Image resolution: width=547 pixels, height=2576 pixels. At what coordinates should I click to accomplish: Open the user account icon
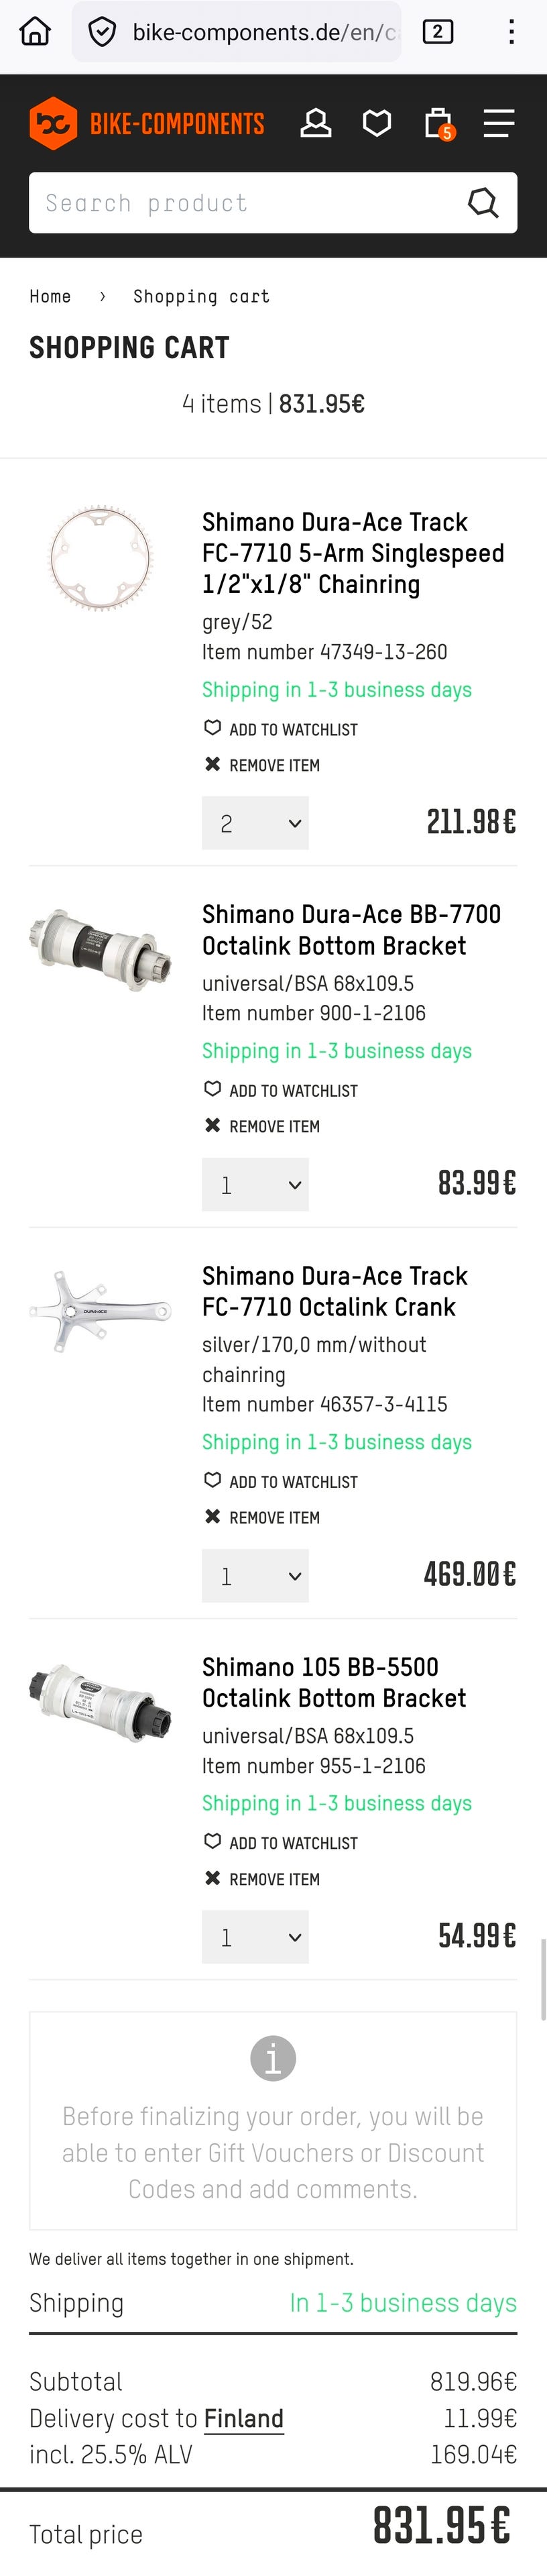point(316,123)
